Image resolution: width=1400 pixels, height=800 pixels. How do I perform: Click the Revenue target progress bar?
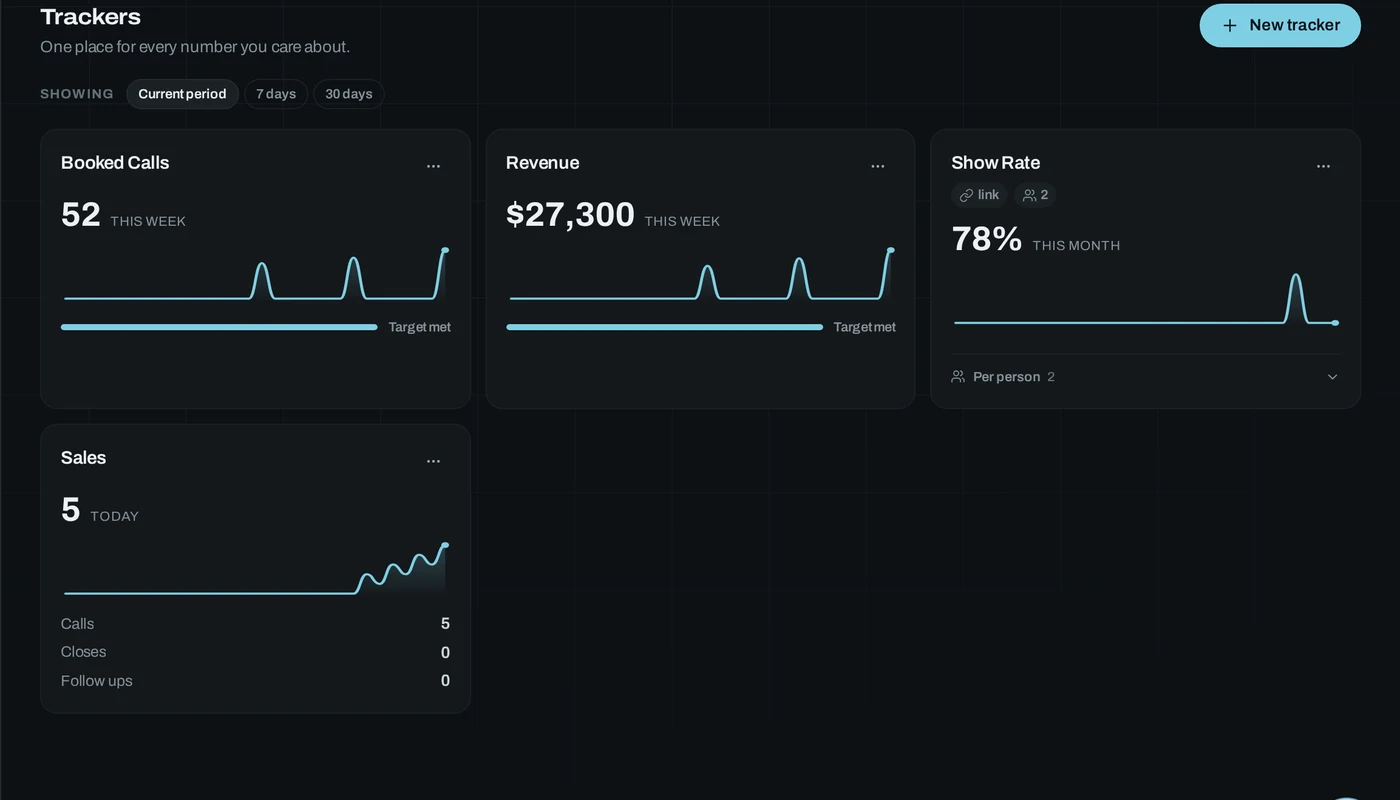(x=664, y=327)
